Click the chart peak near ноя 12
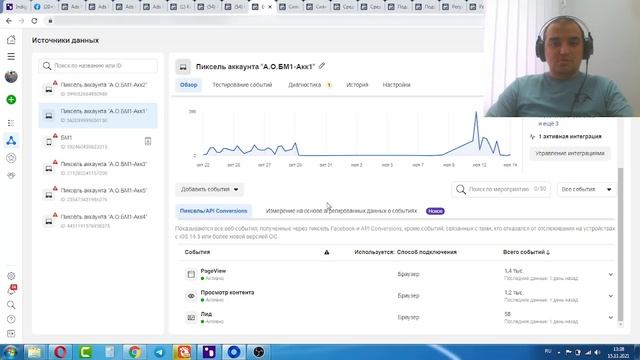This screenshot has width=640, height=360. (x=476, y=112)
